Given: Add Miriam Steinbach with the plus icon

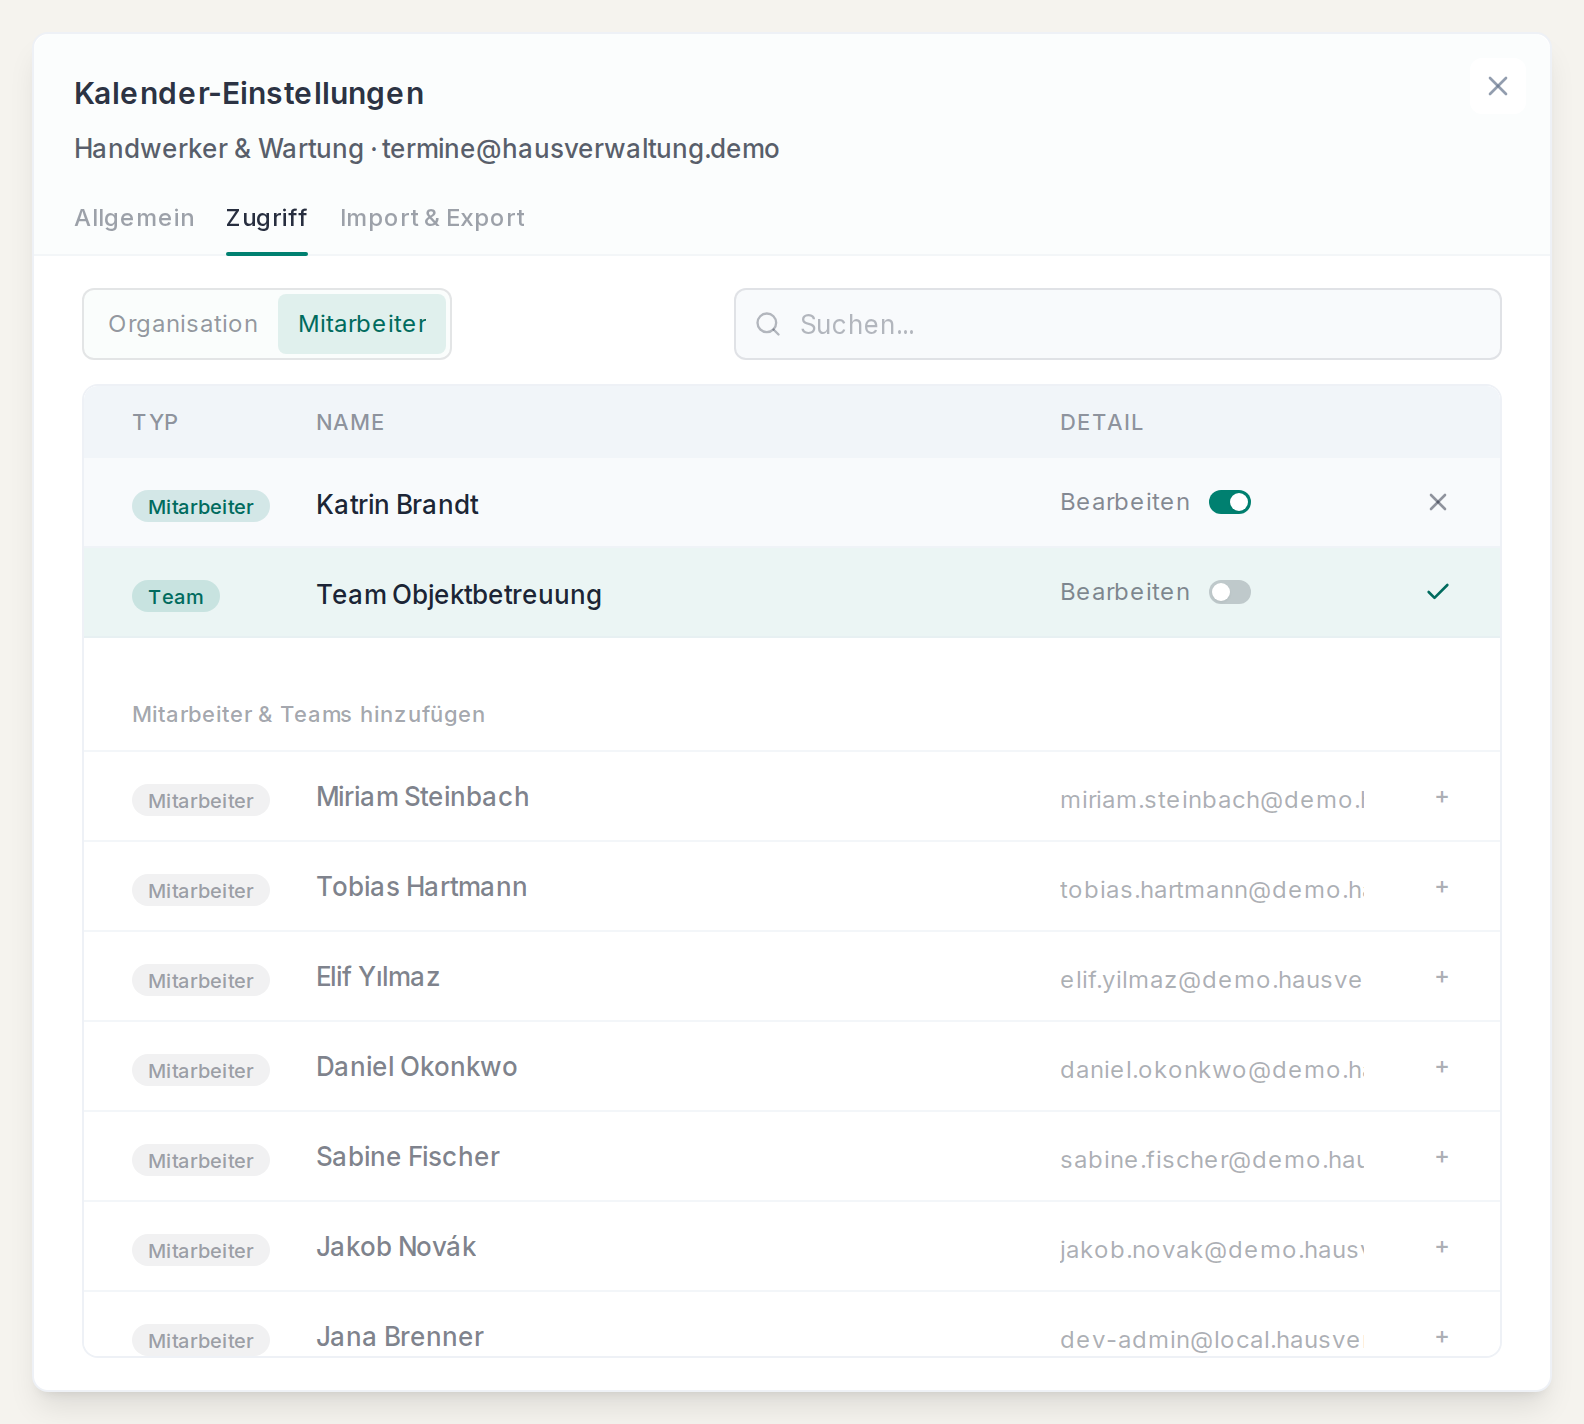Looking at the screenshot, I should [x=1442, y=797].
